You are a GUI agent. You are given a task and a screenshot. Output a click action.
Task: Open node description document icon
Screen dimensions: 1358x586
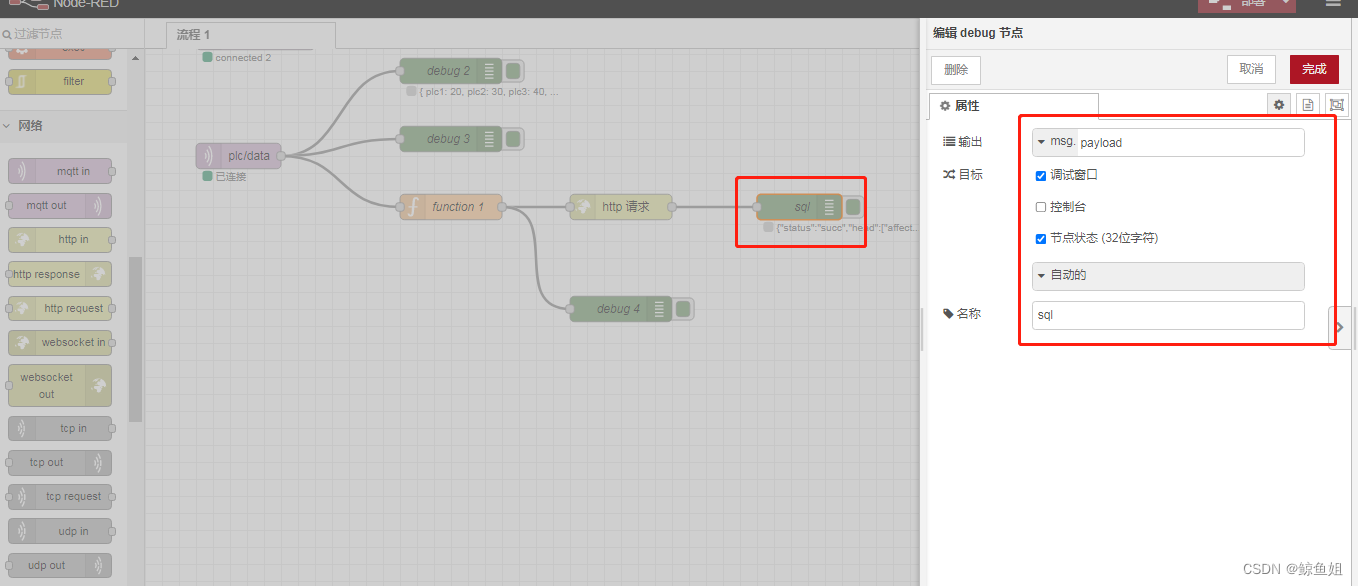pos(1307,105)
